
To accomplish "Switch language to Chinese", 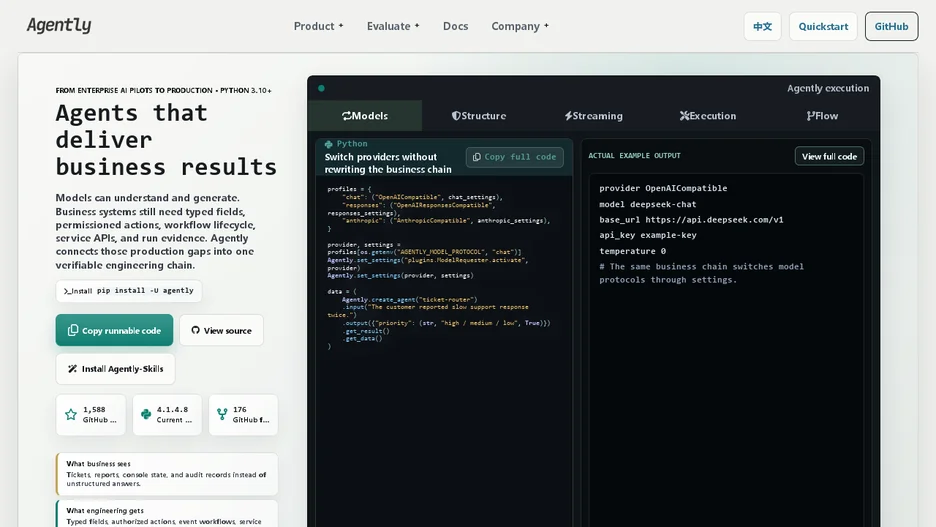I will pyautogui.click(x=762, y=26).
